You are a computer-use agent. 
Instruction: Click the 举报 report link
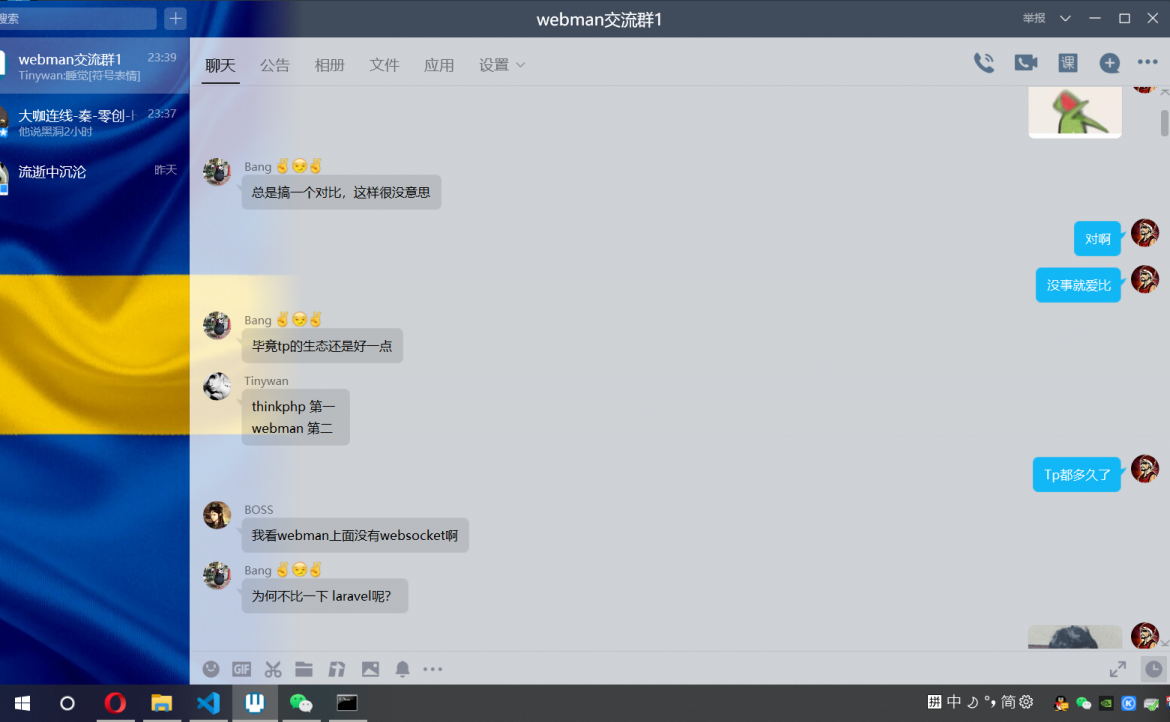tap(1034, 19)
